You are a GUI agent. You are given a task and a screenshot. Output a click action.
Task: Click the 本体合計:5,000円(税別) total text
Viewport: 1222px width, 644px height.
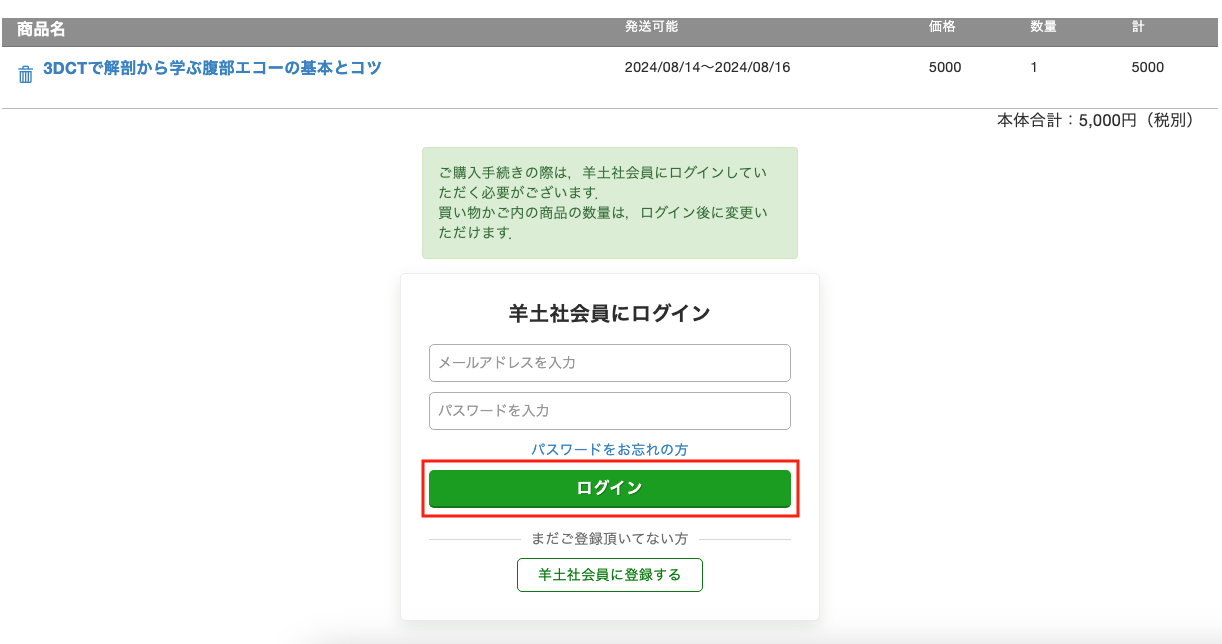1095,121
